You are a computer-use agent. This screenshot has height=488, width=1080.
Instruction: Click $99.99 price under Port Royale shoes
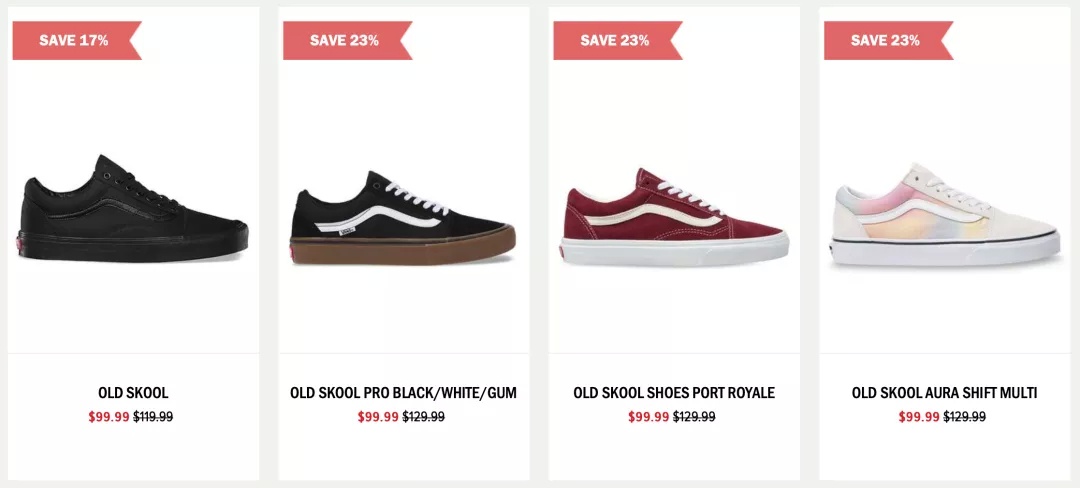649,416
